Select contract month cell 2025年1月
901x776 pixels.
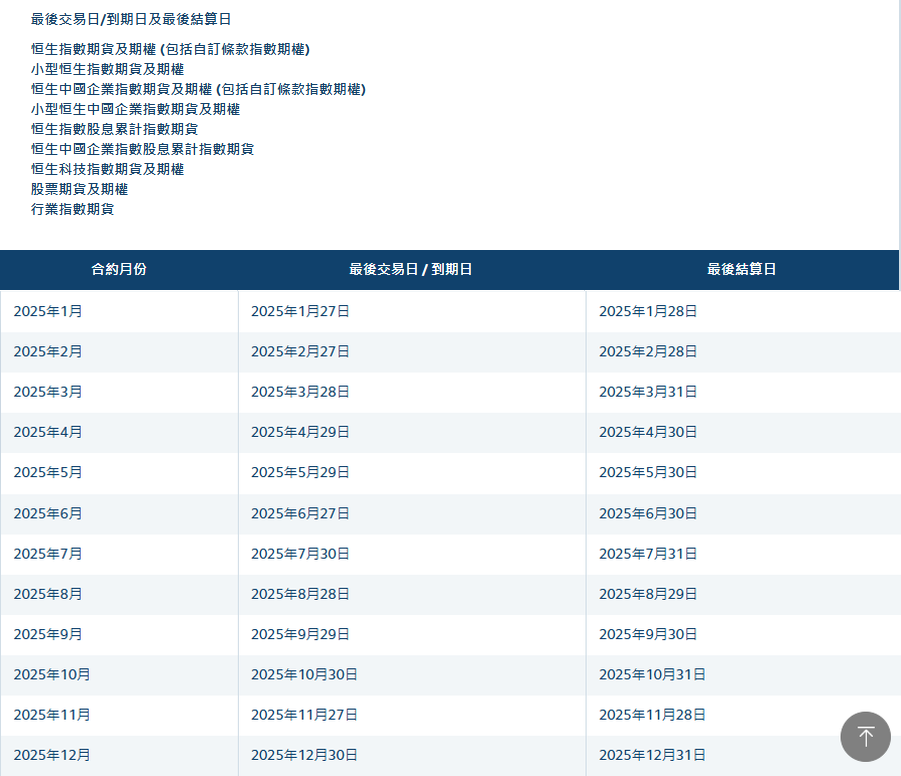coord(119,312)
